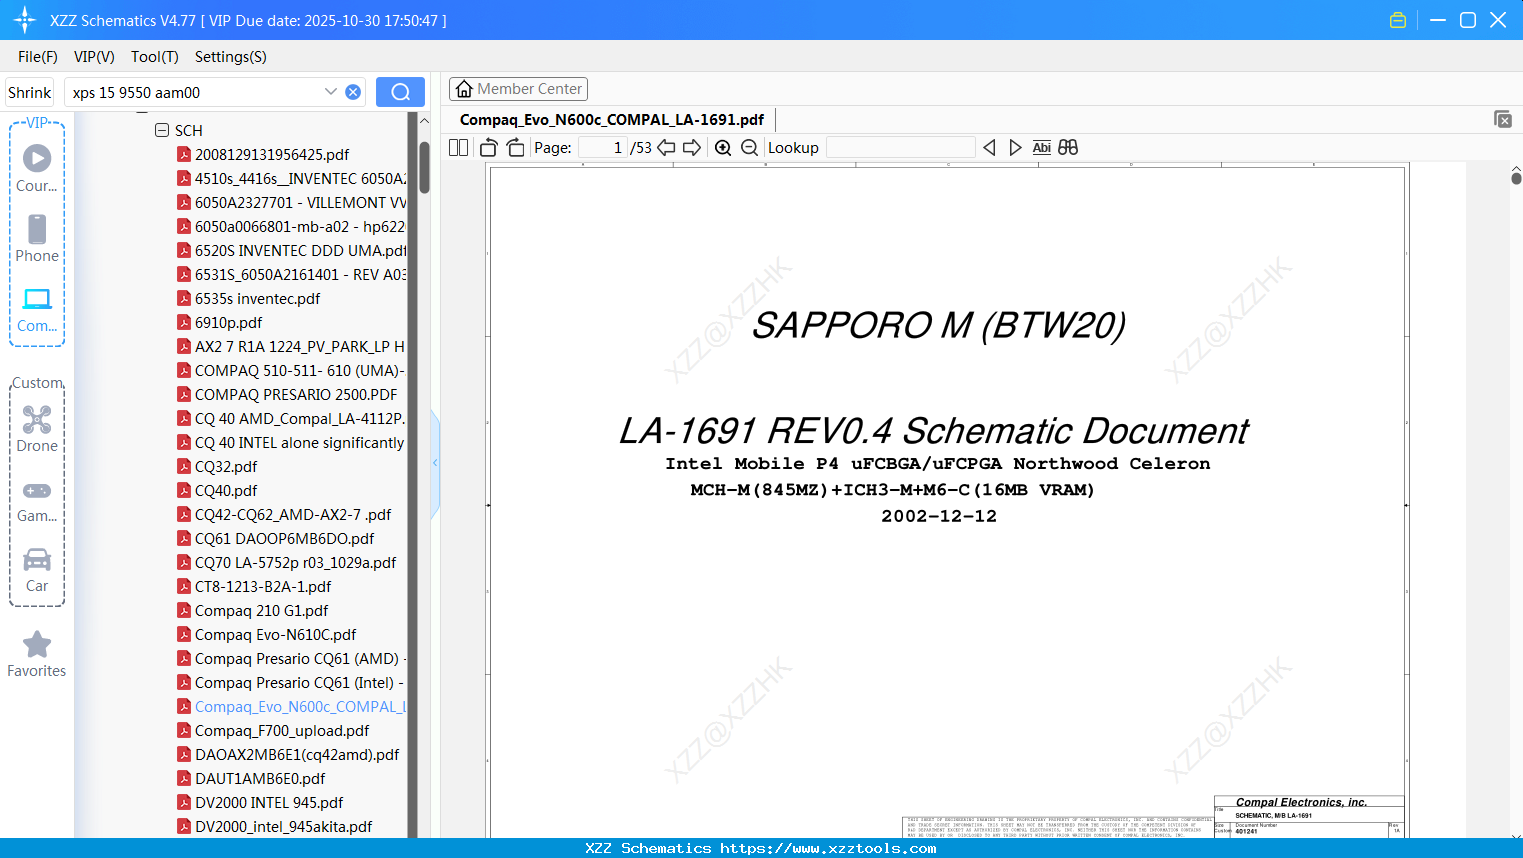Collapse the SCH folder tree node

coord(162,130)
